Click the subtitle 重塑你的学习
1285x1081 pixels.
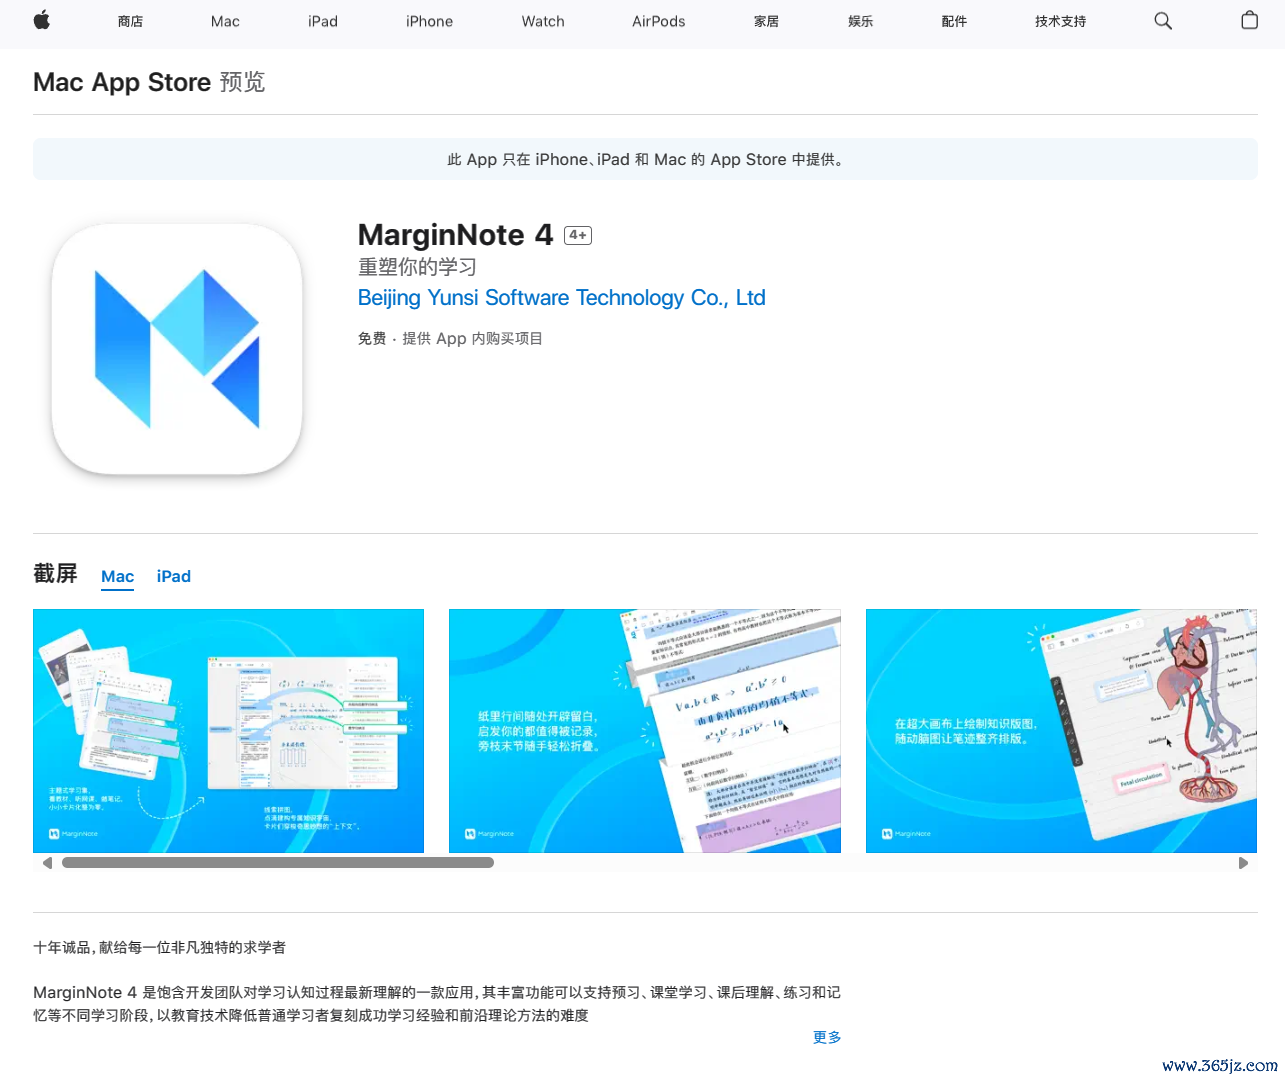(x=417, y=267)
